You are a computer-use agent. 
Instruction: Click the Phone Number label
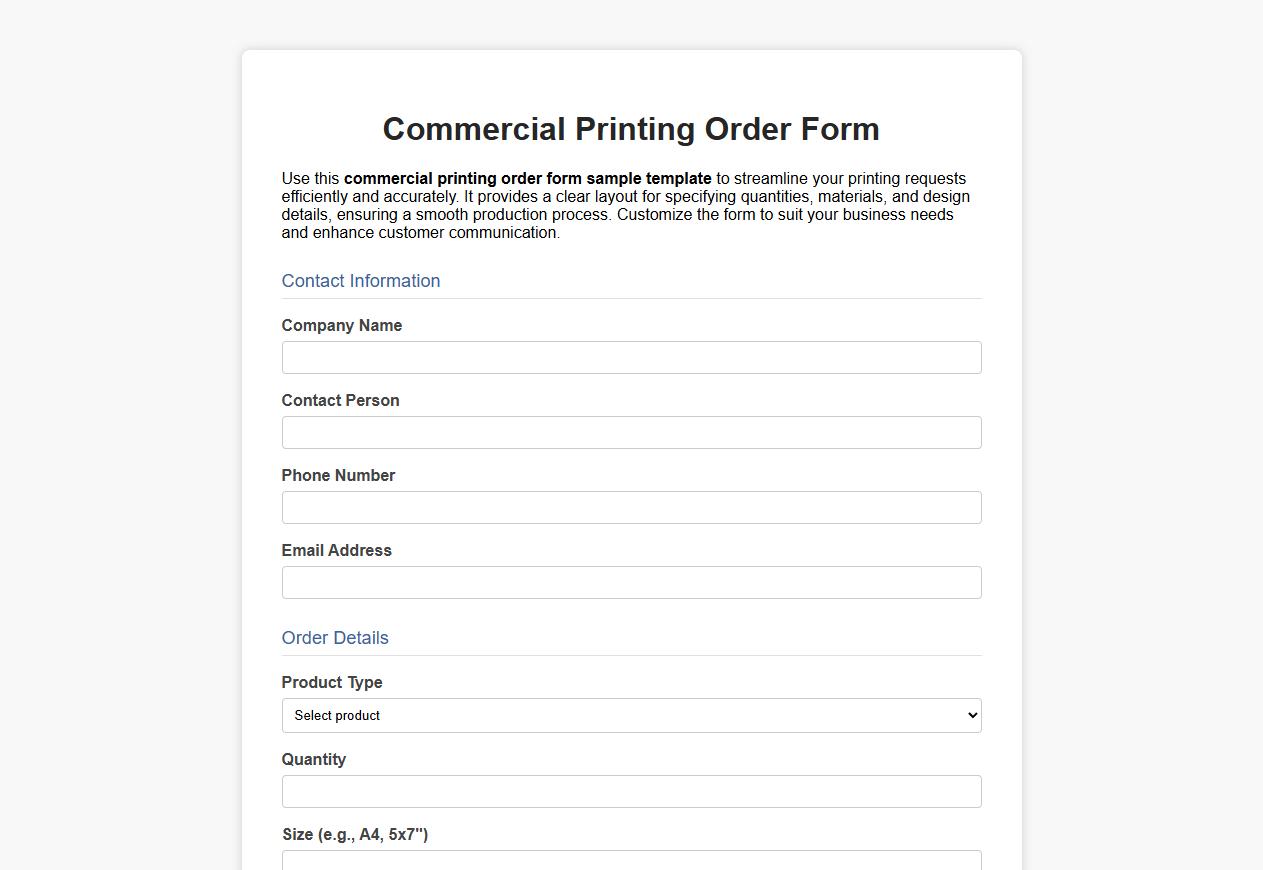338,475
